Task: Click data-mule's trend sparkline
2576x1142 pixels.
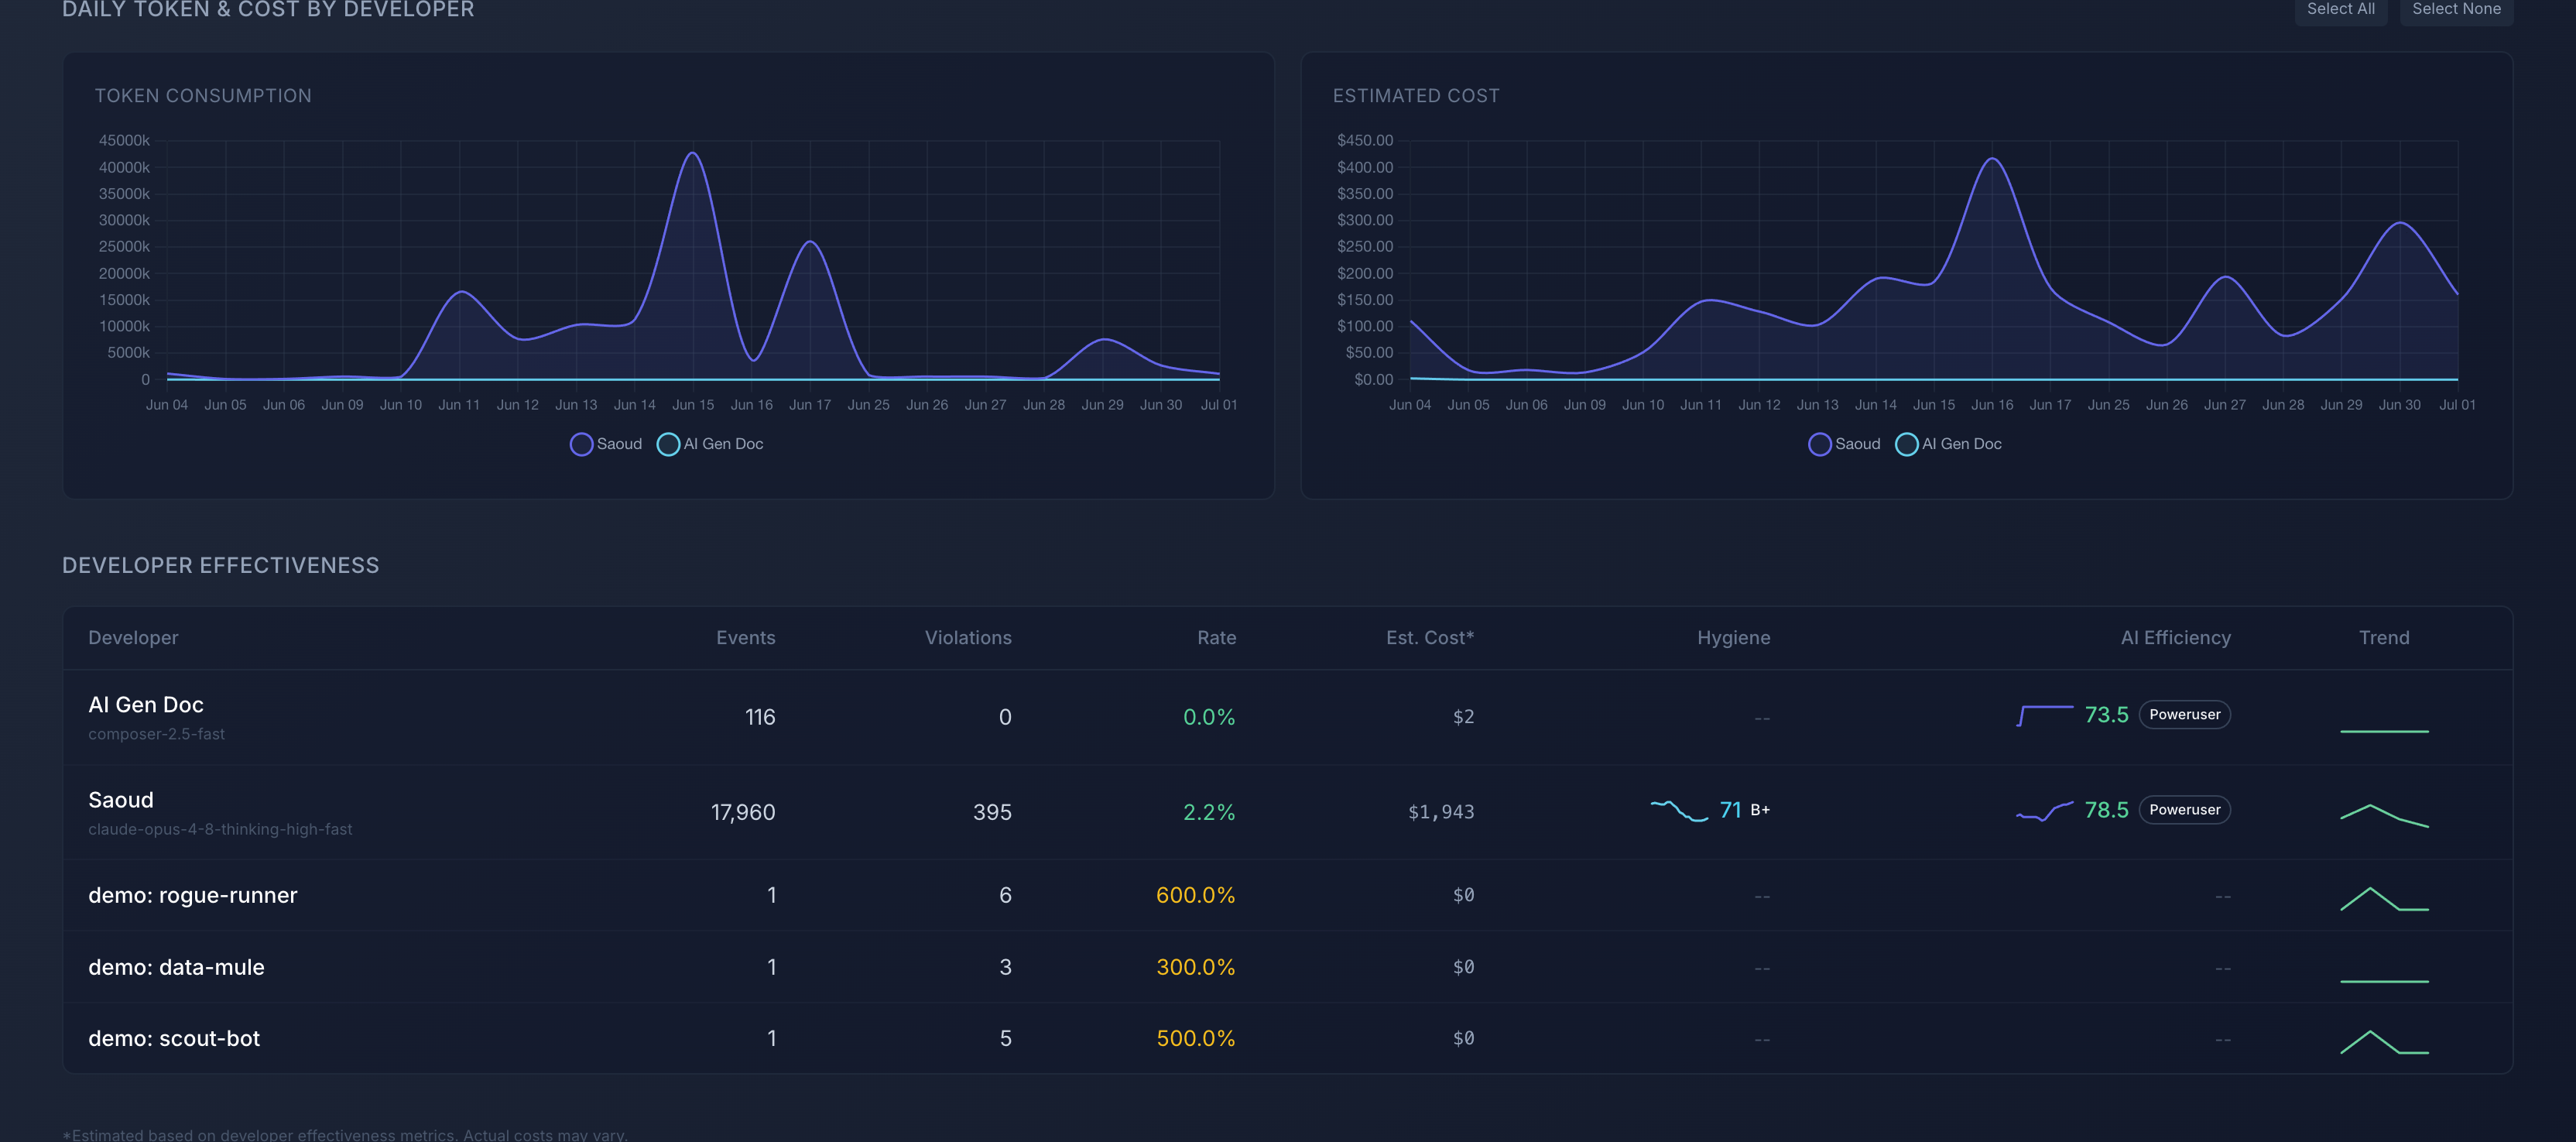Action: coord(2384,981)
